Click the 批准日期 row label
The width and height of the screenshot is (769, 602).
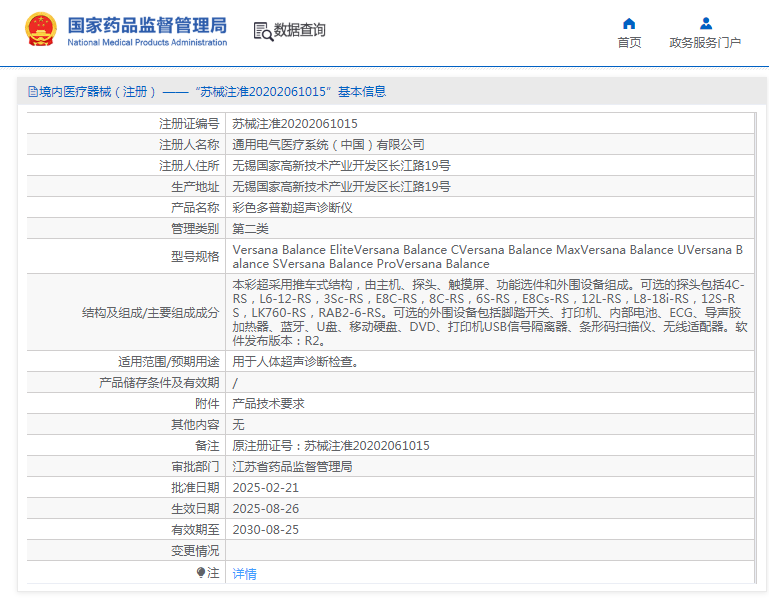[195, 488]
